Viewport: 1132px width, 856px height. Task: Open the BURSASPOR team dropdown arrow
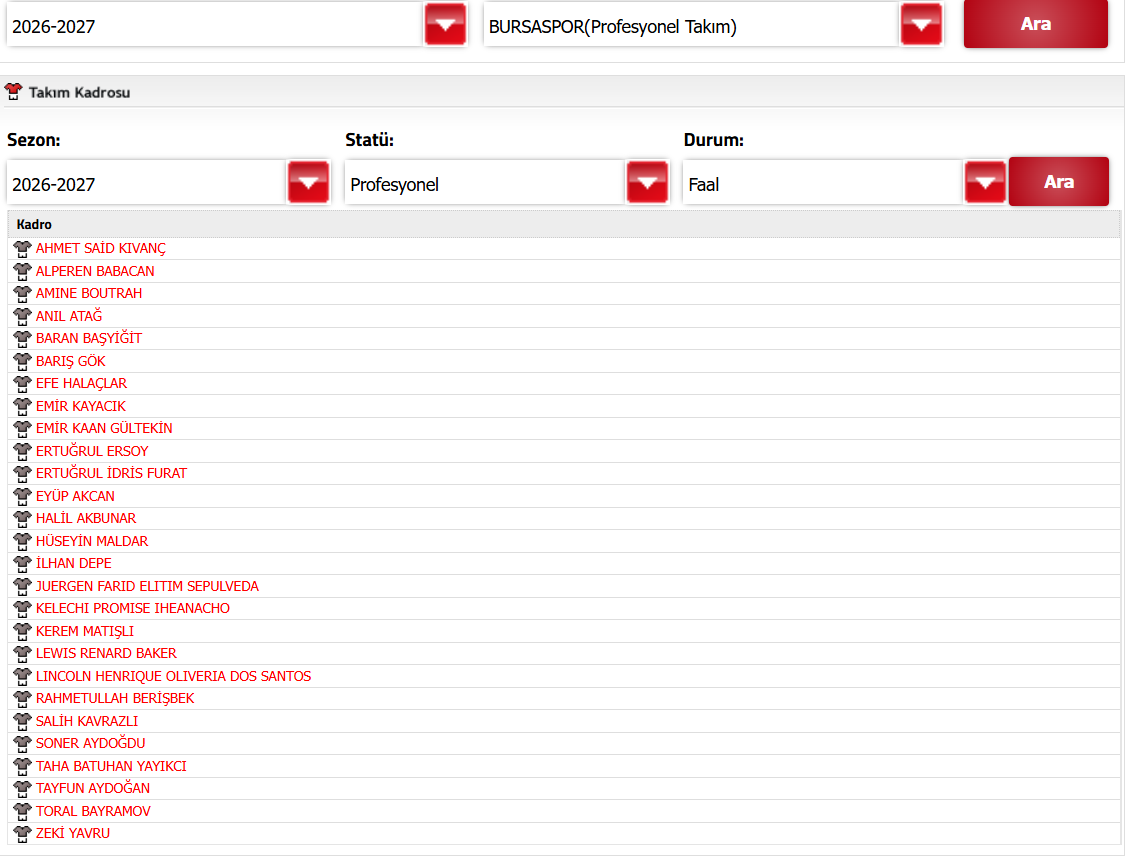coord(921,25)
